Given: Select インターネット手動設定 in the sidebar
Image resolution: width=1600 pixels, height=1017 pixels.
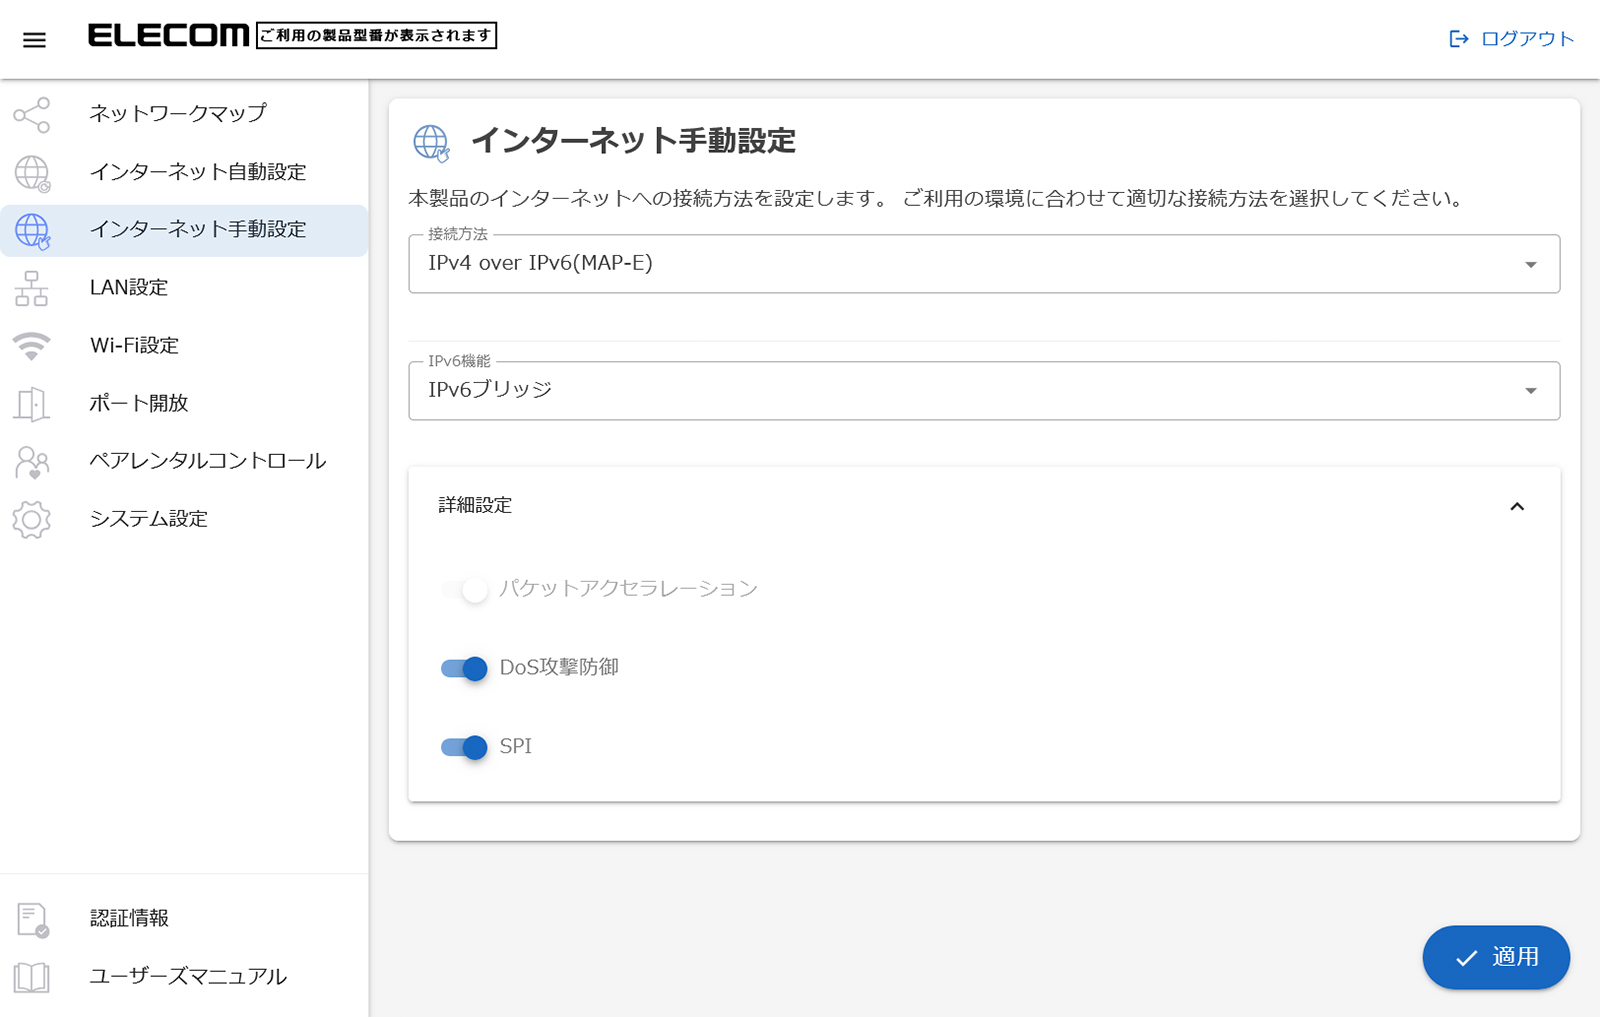Looking at the screenshot, I should [198, 230].
